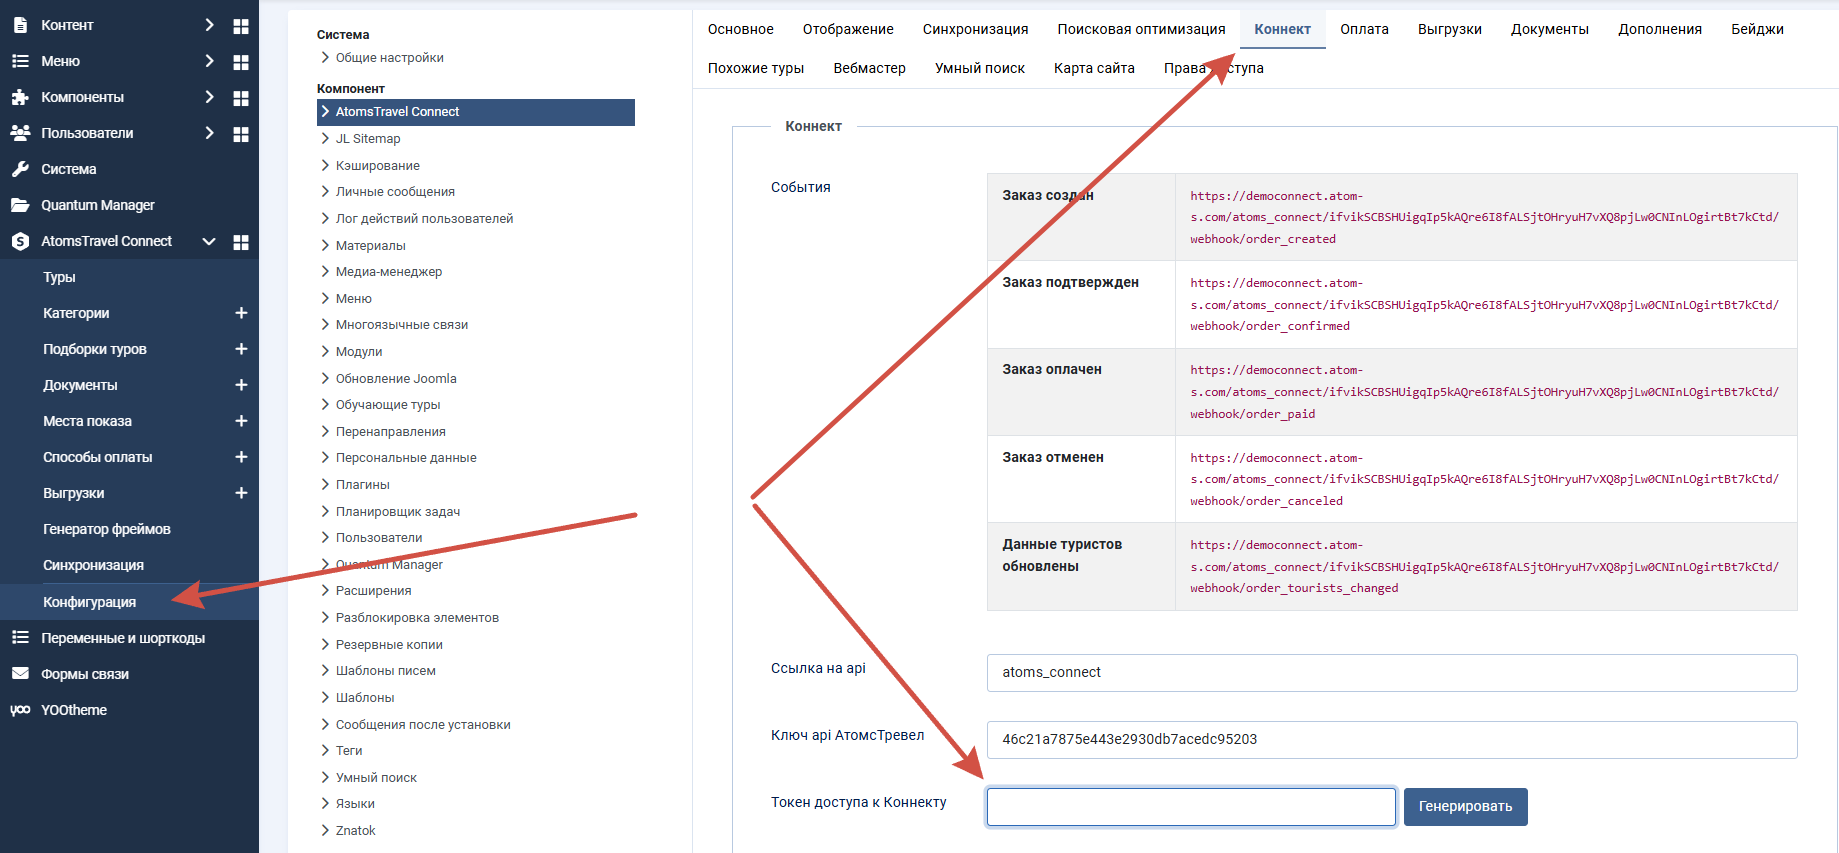
Task: Open Личные сообщения component settings
Action: click(x=395, y=192)
